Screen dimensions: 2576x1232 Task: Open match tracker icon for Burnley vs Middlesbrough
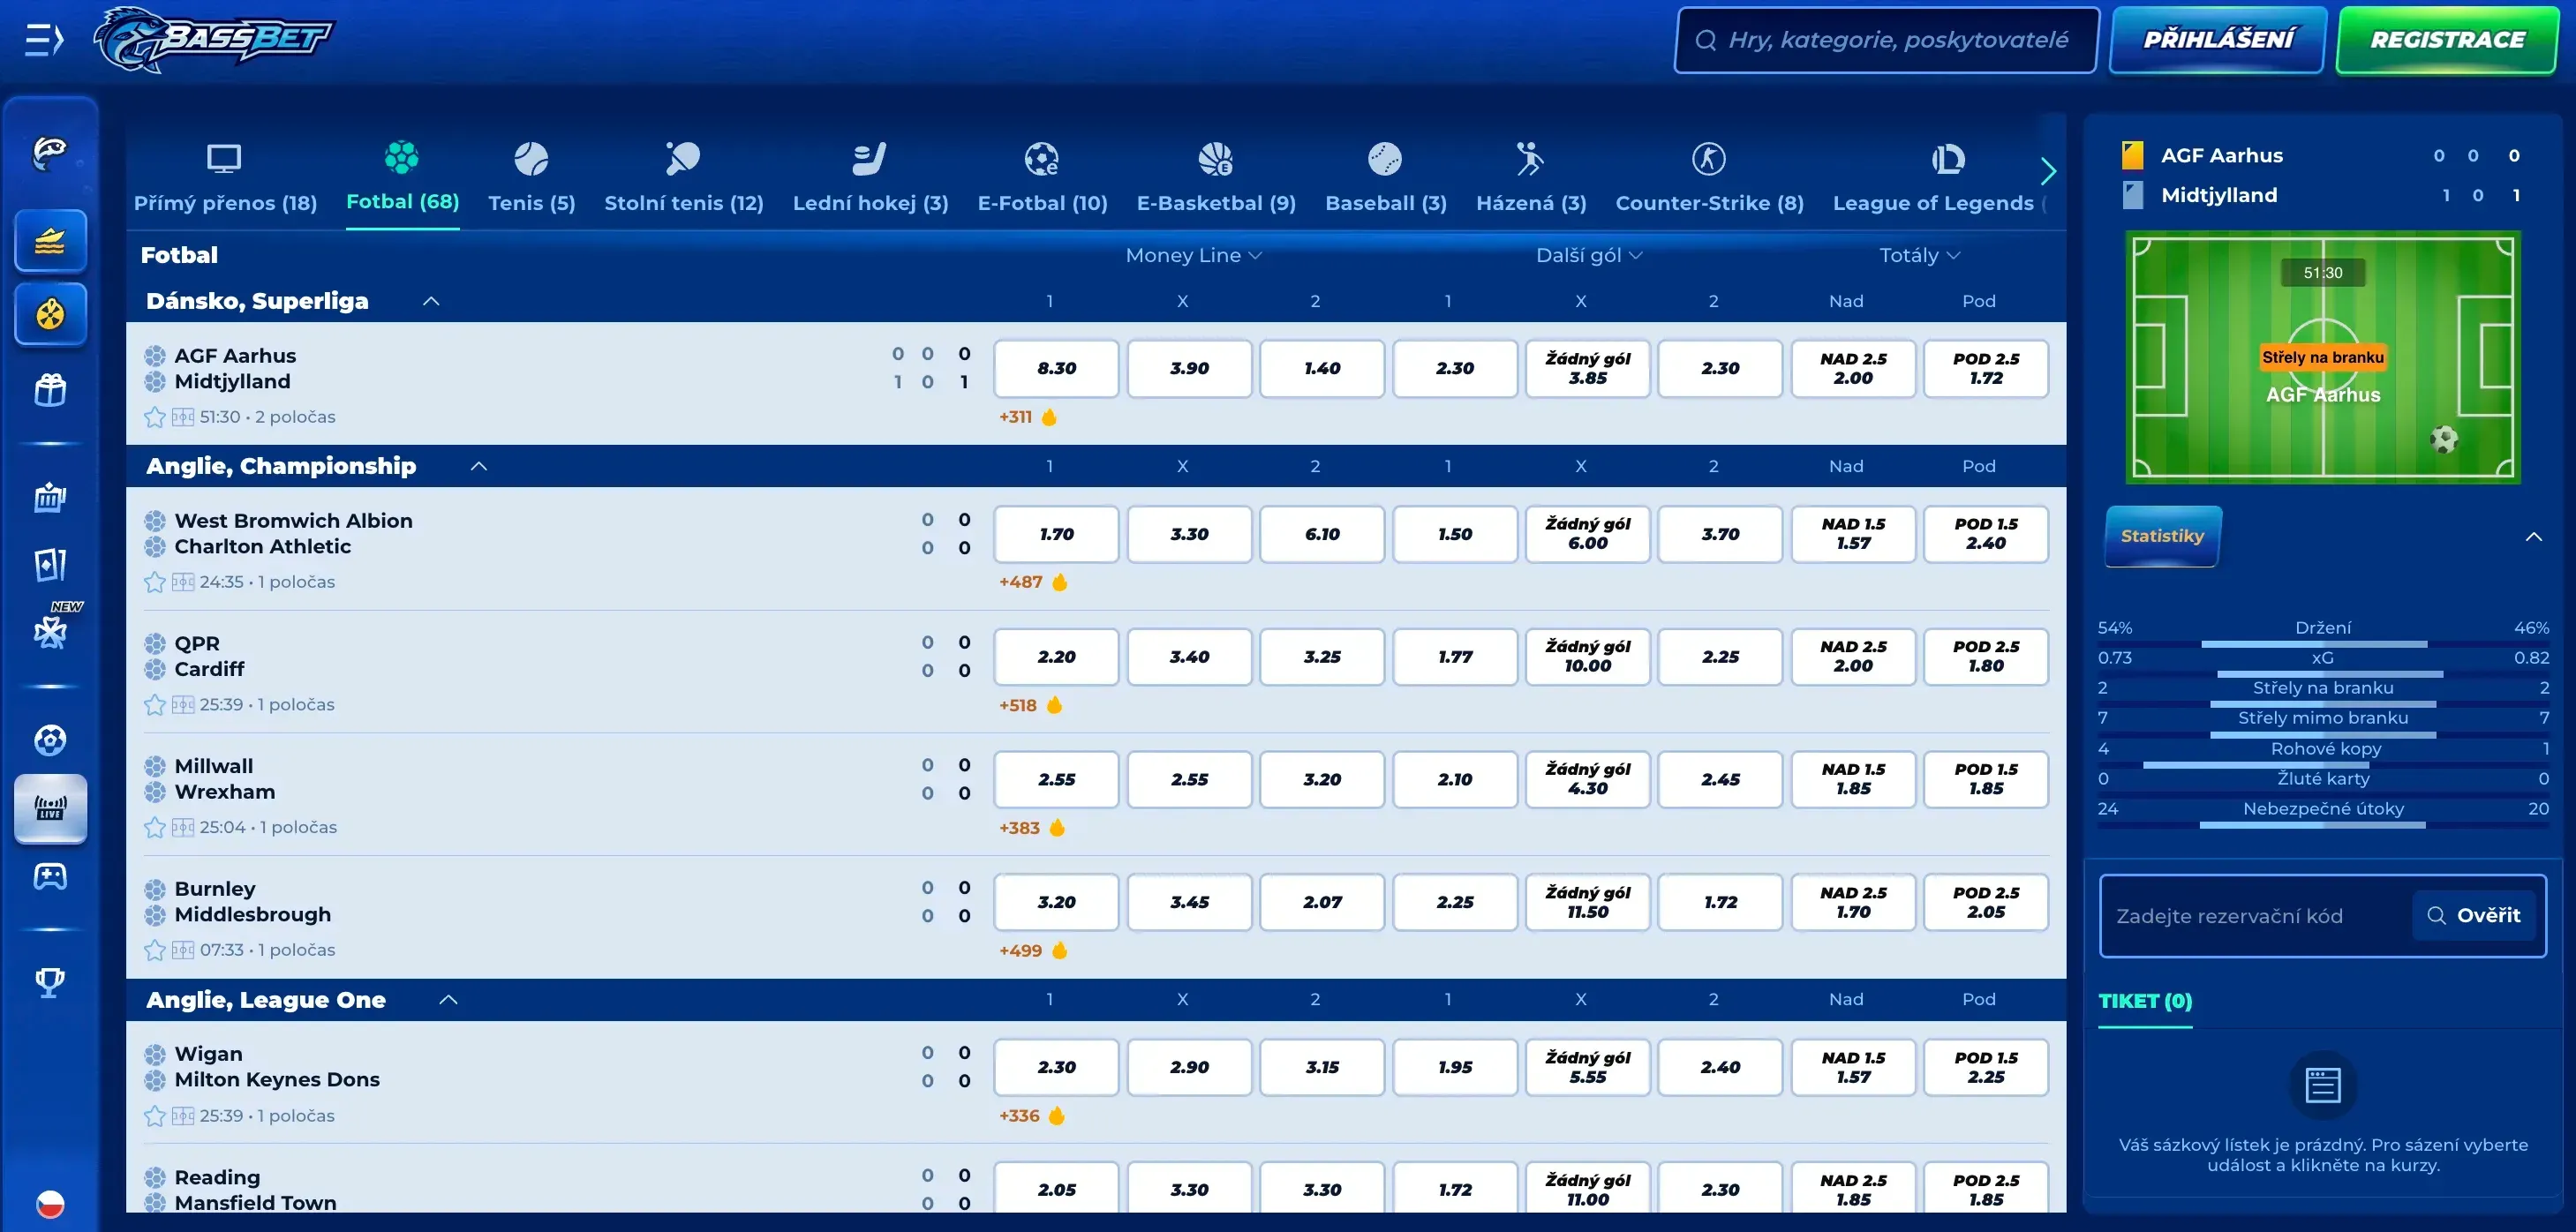[183, 950]
